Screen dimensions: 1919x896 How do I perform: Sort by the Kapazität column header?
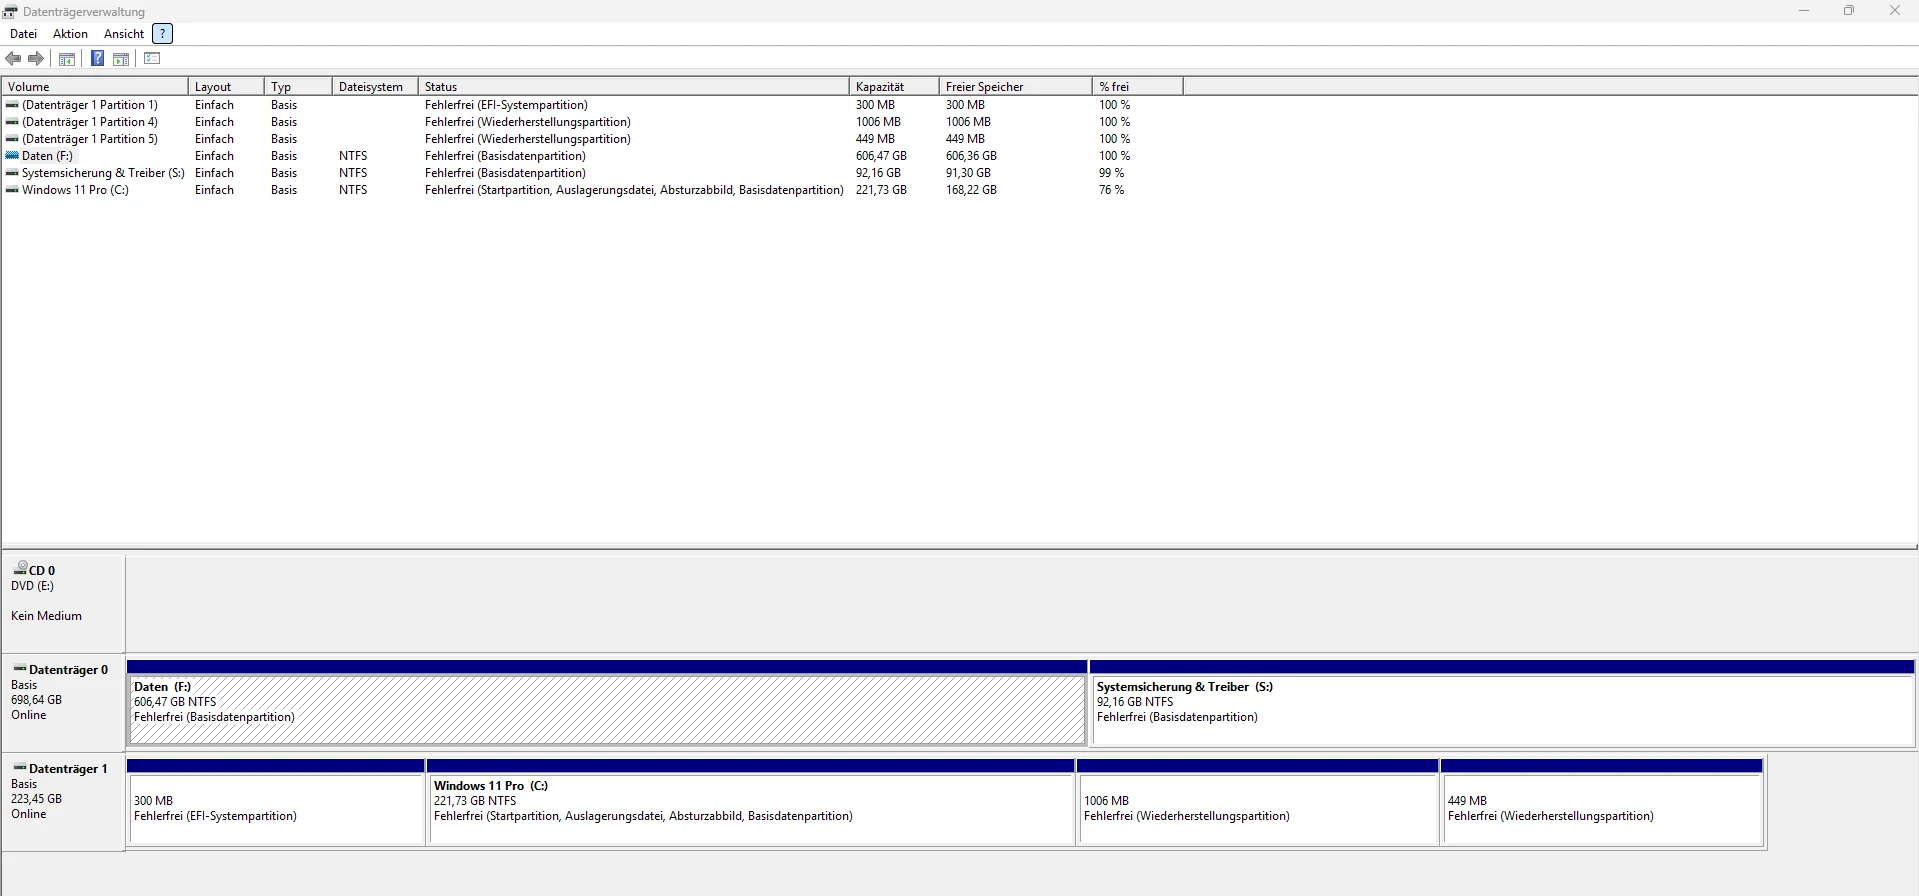895,86
